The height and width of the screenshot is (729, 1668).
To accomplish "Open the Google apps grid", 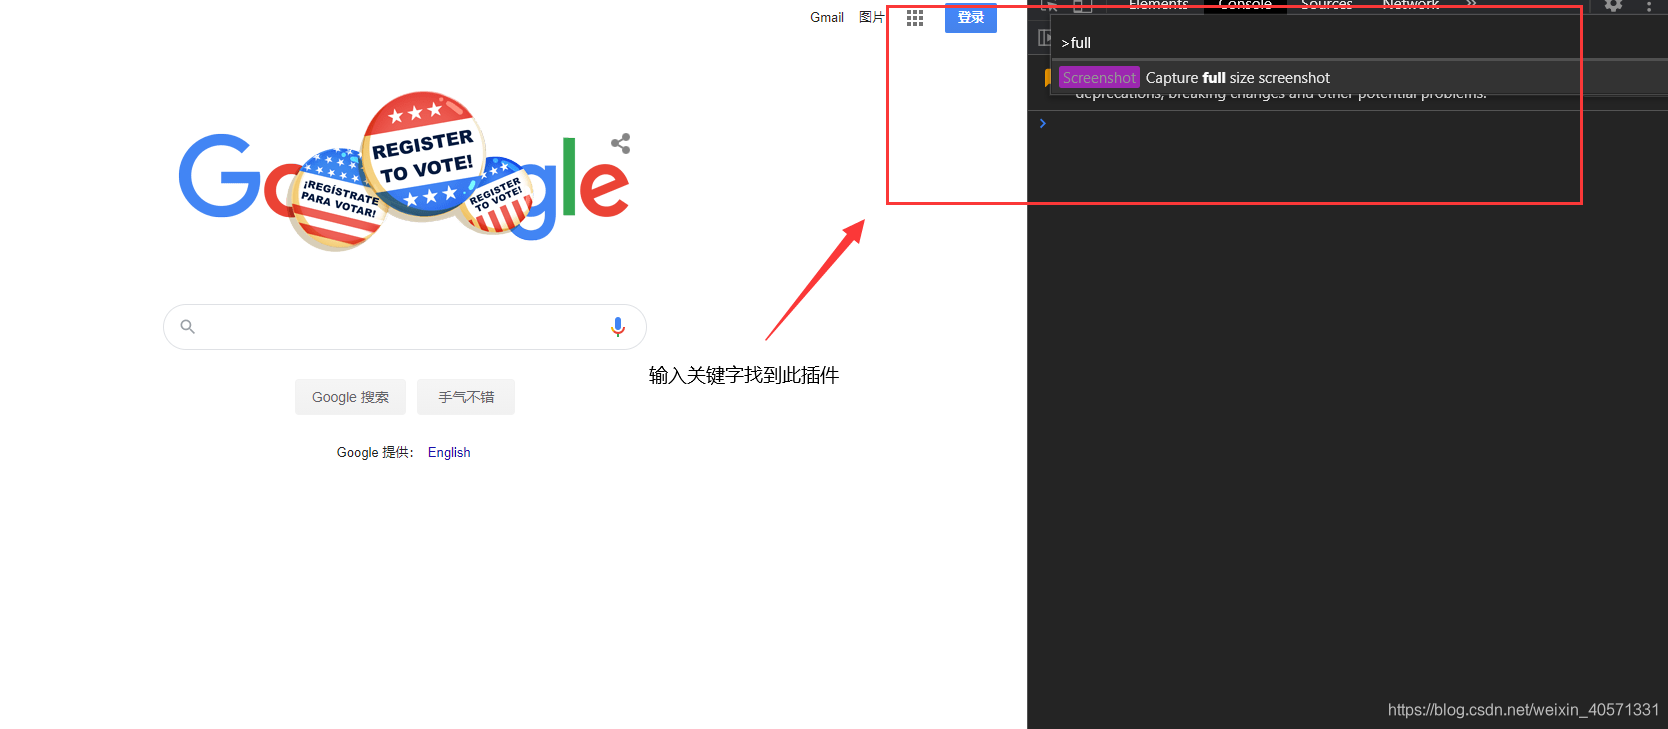I will (915, 18).
